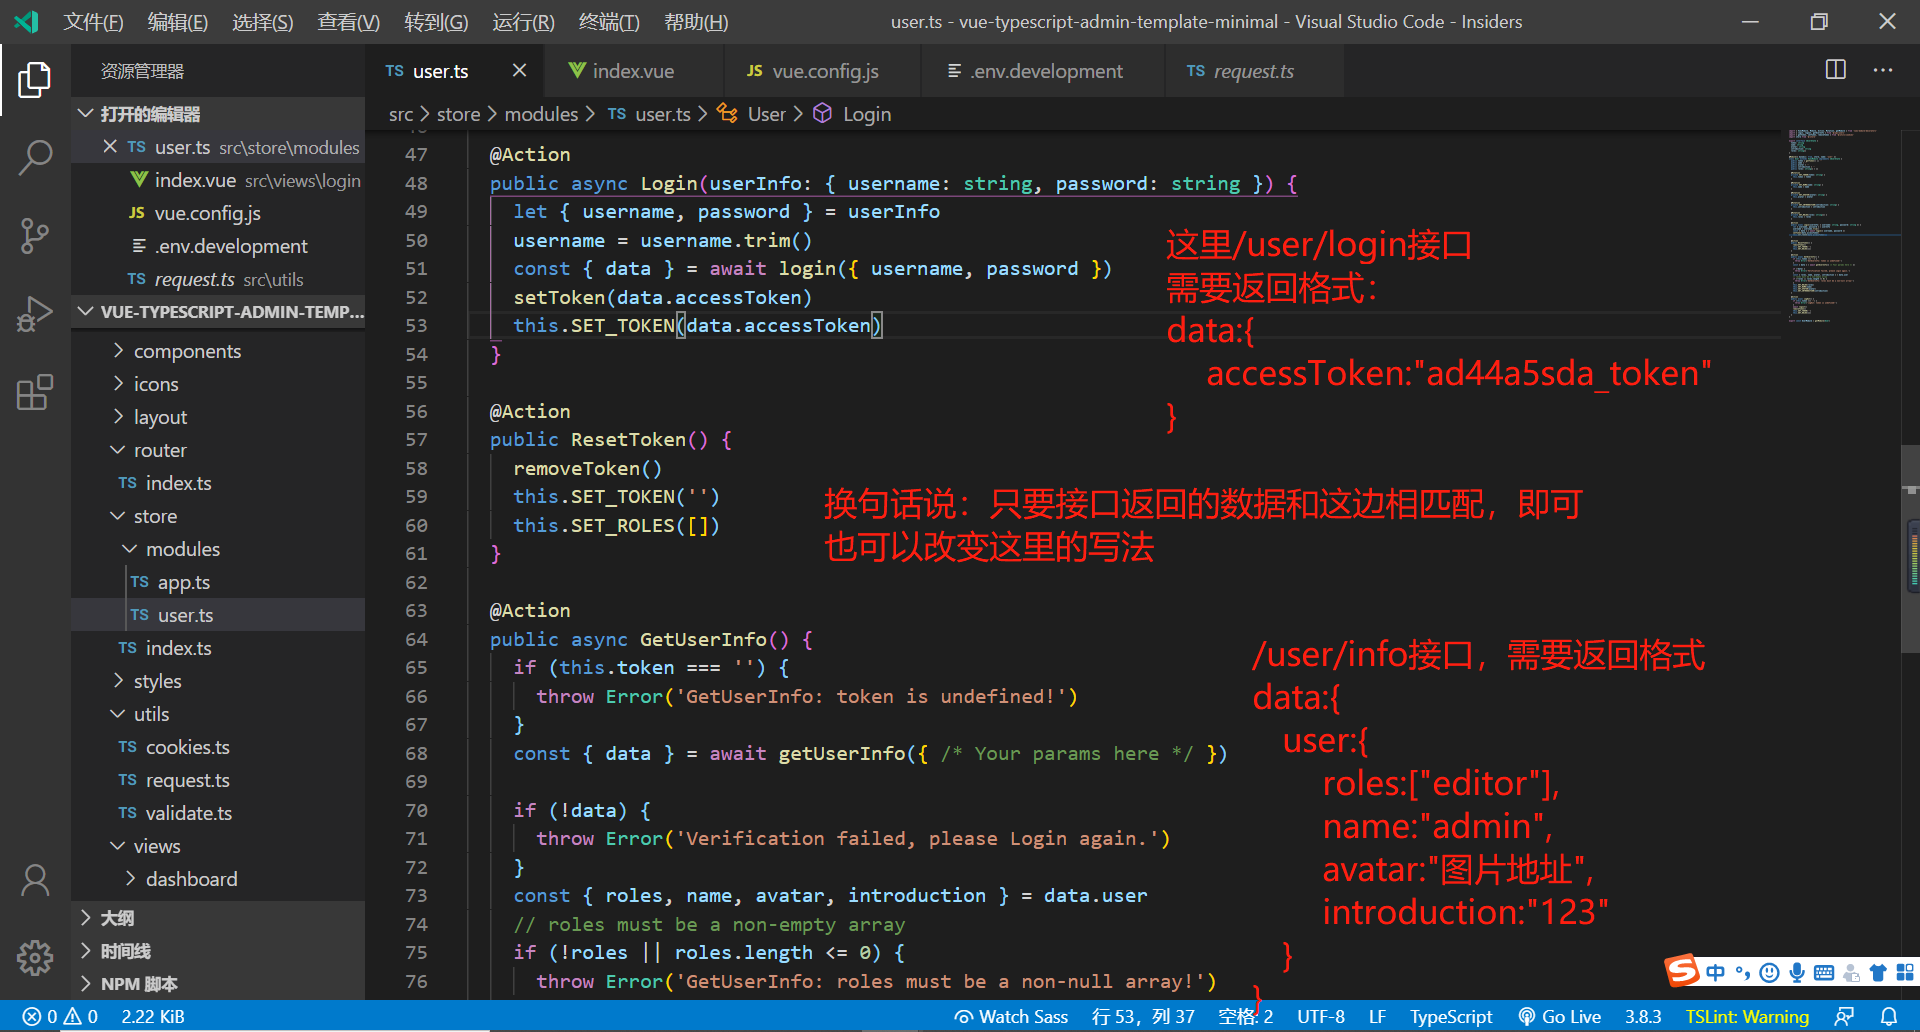Open the 运行(R) menu

pos(523,21)
